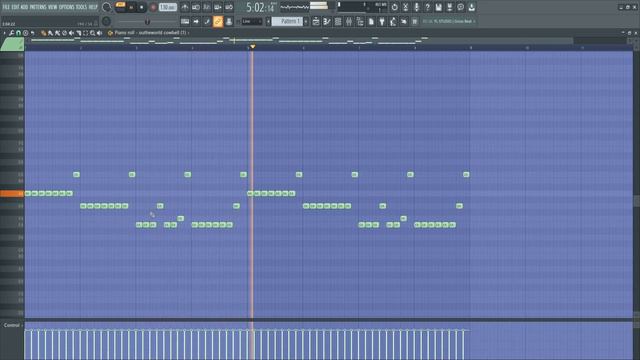640x360 pixels.
Task: Toggle loop recording icon
Action: pos(229,7)
